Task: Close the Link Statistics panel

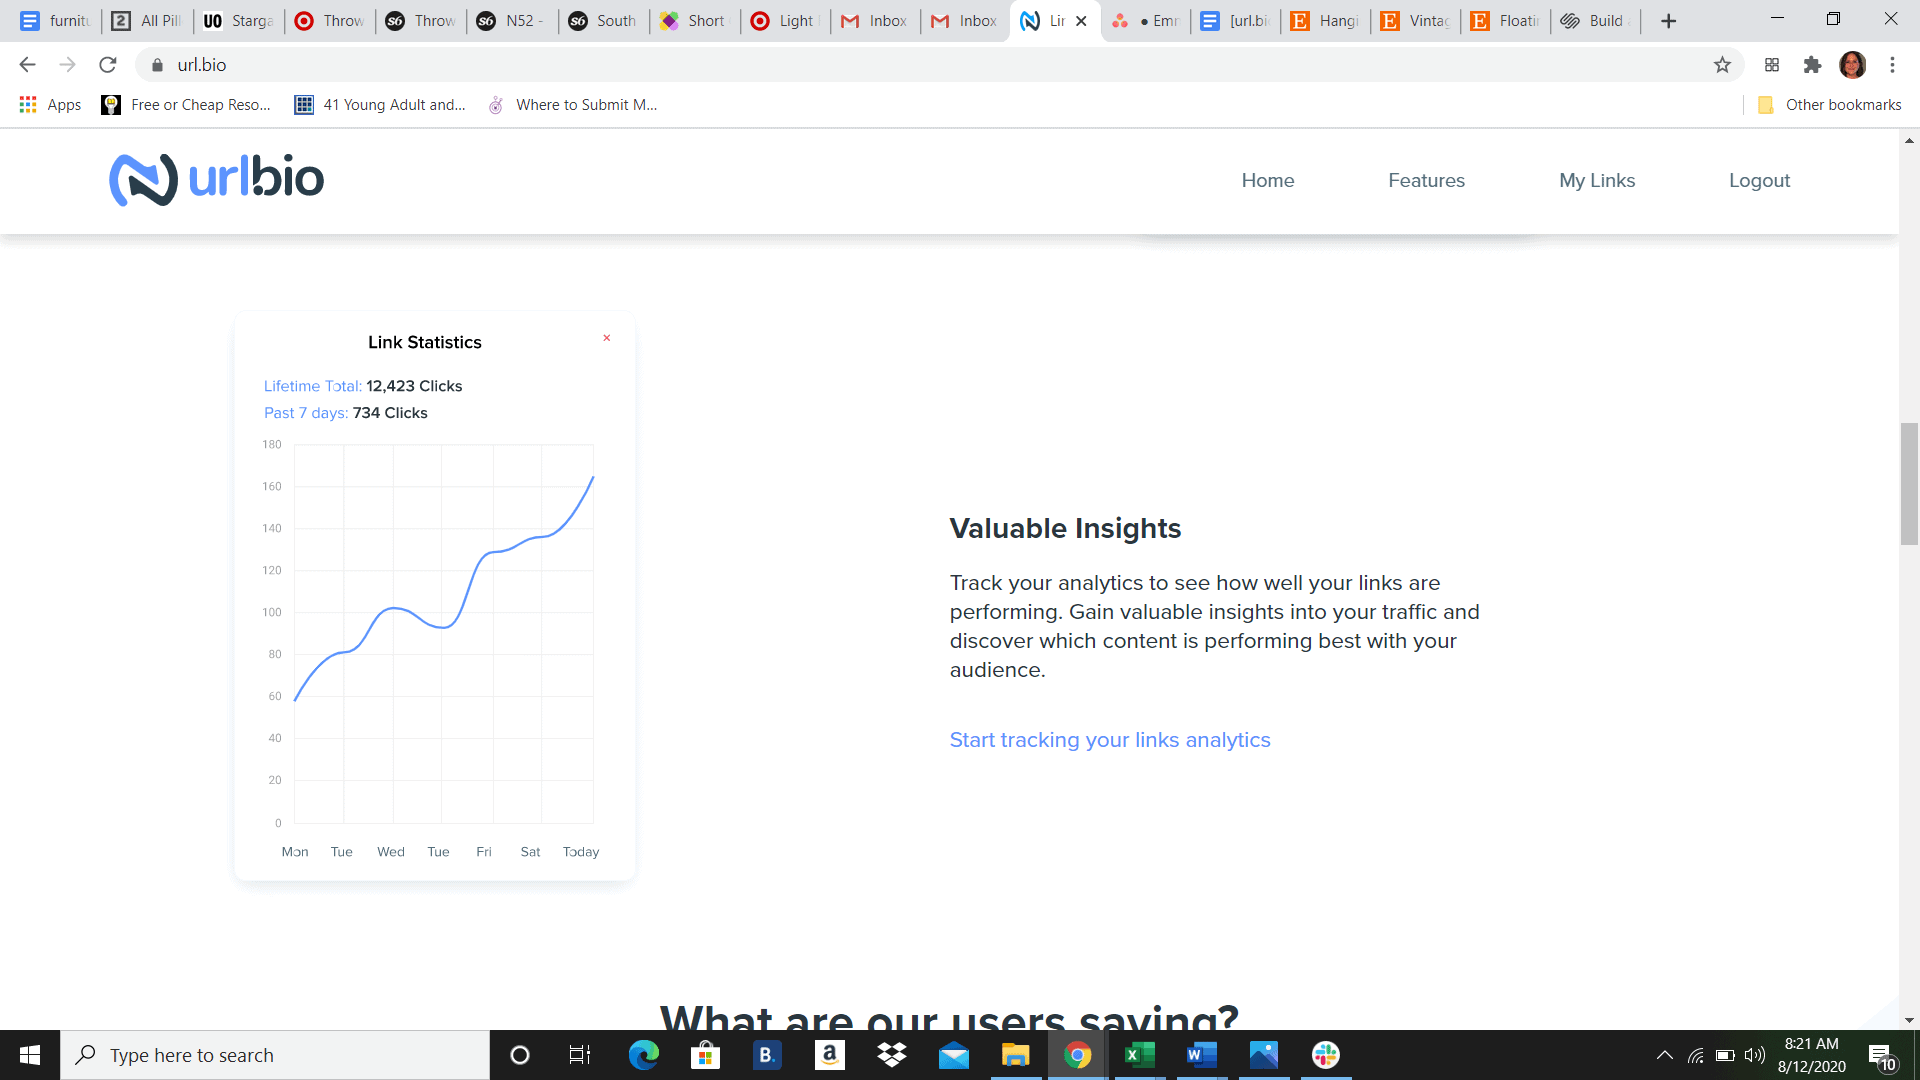Action: [x=607, y=338]
